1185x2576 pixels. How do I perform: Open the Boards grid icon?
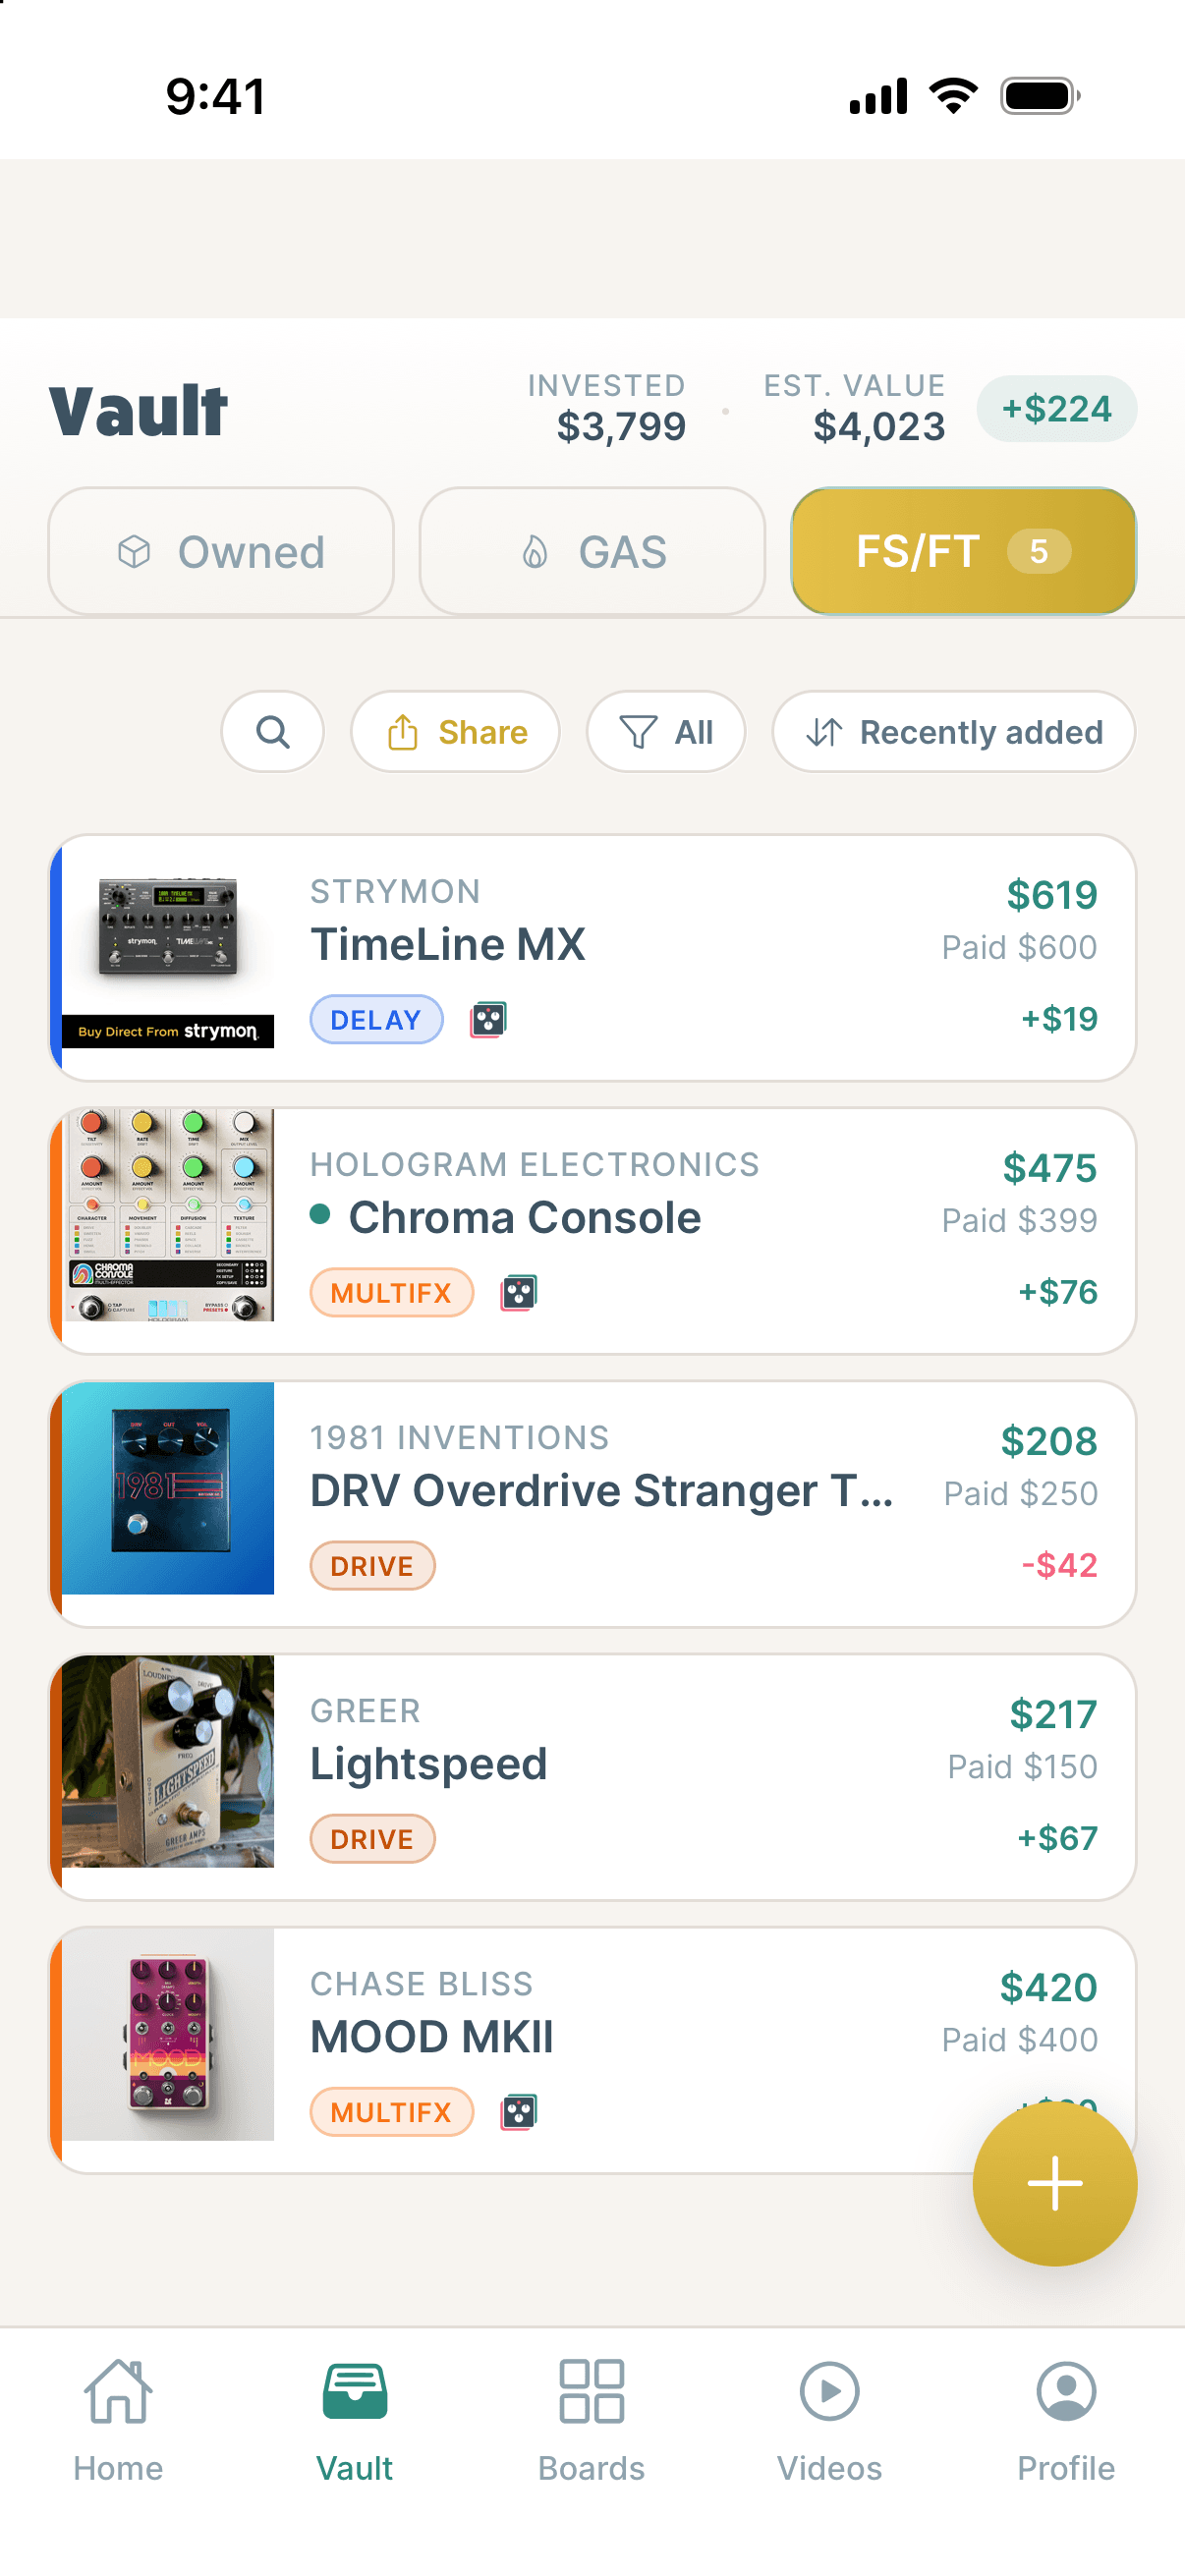pos(591,2392)
